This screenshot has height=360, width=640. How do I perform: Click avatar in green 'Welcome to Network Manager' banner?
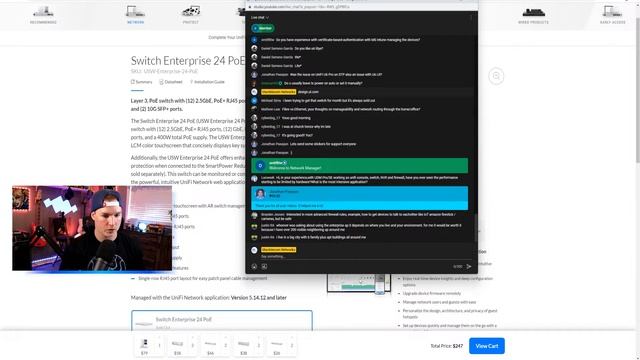(x=260, y=165)
